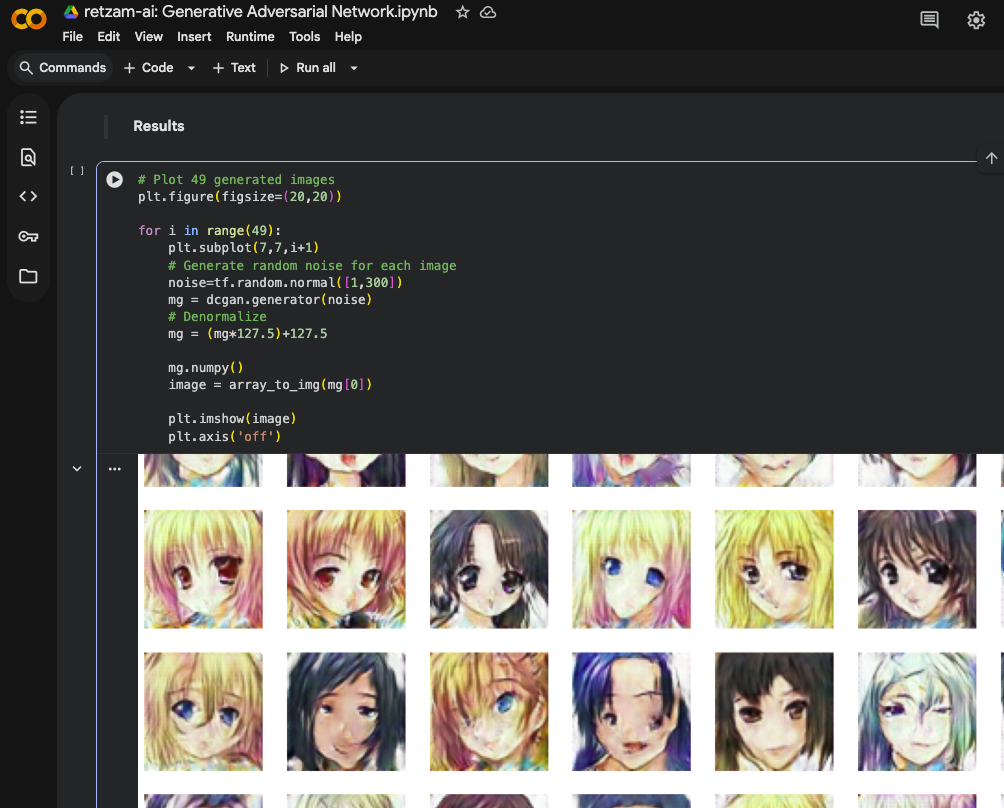Click the cloud save status icon
This screenshot has height=808, width=1004.
488,12
